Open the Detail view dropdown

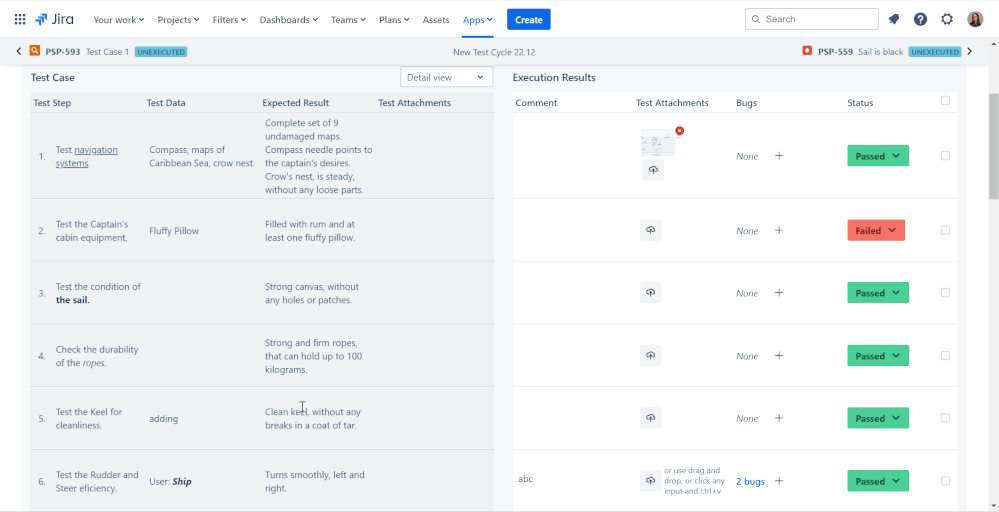pos(447,77)
